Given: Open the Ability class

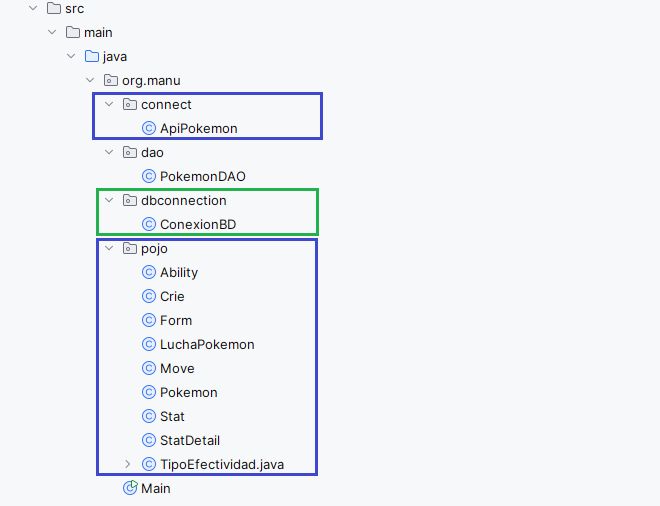Looking at the screenshot, I should 179,273.
